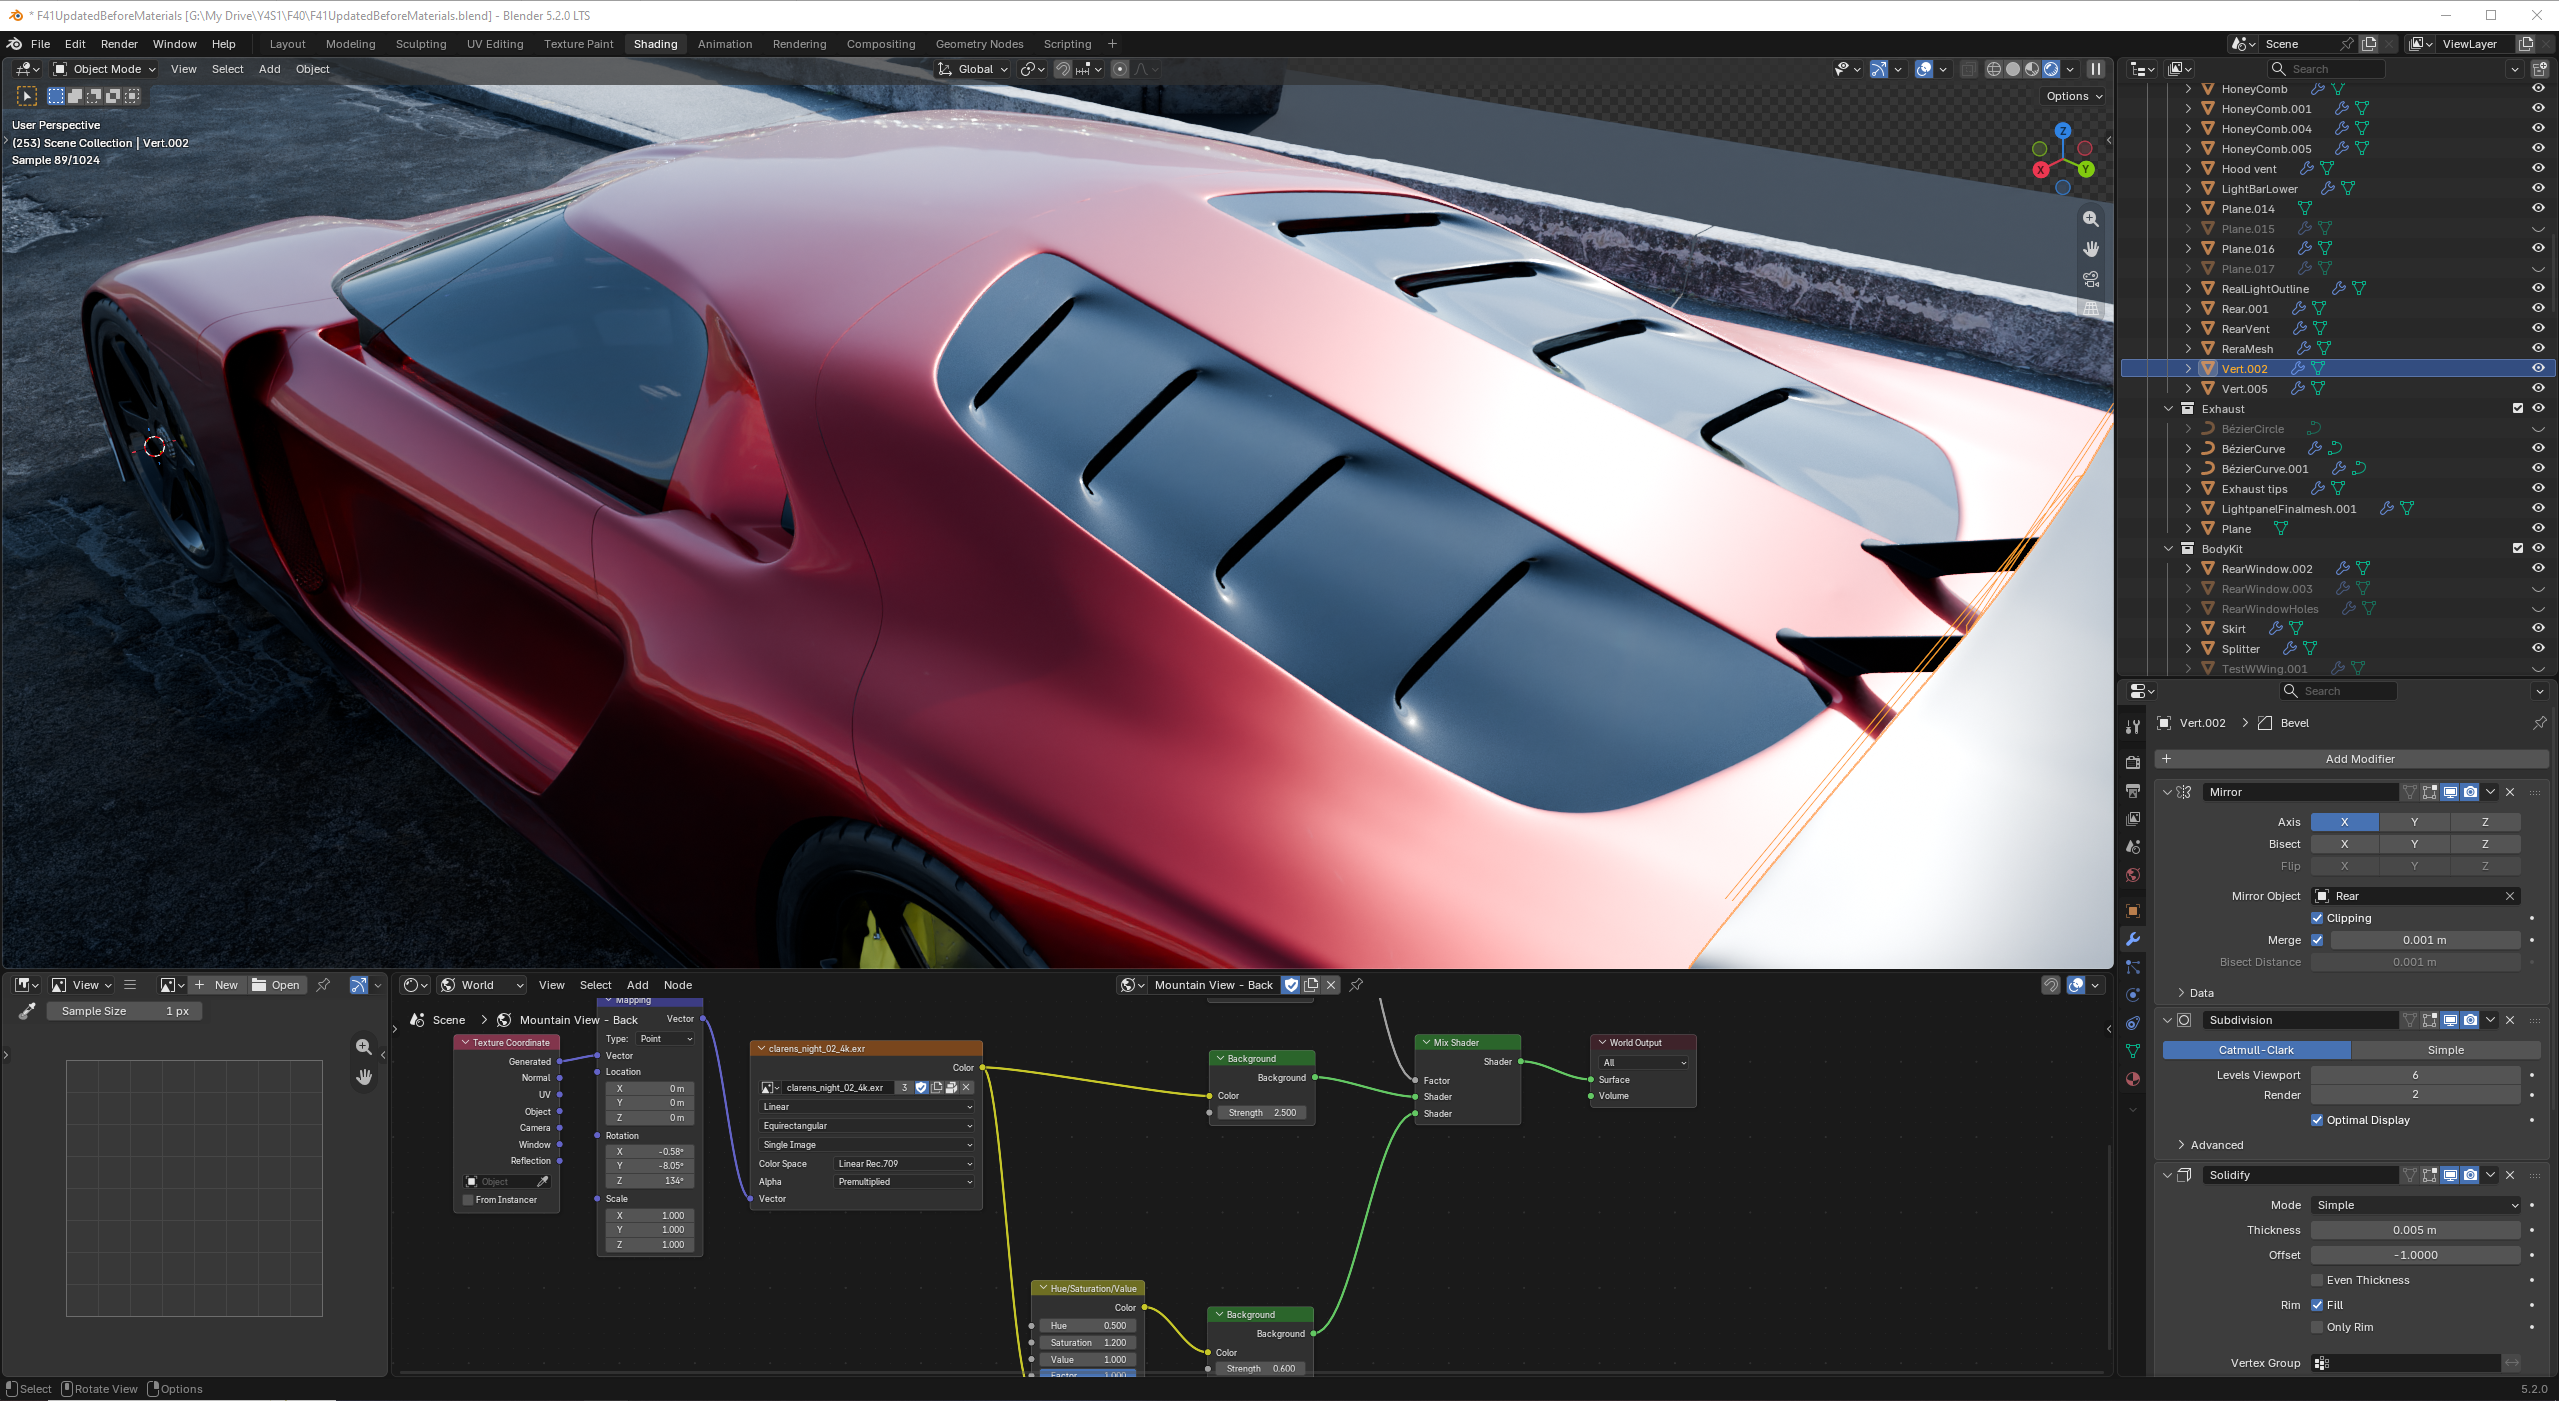This screenshot has width=2559, height=1401.
Task: Enable From Instancer on Texture Coordinate node
Action: pyautogui.click(x=468, y=1200)
